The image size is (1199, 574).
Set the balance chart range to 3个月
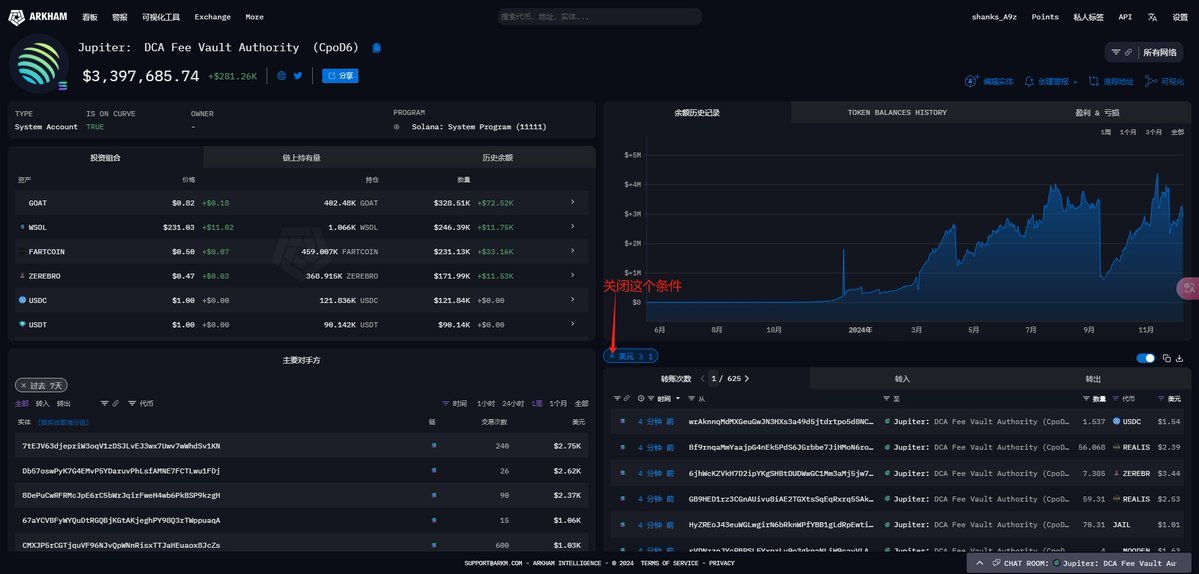pos(1154,132)
